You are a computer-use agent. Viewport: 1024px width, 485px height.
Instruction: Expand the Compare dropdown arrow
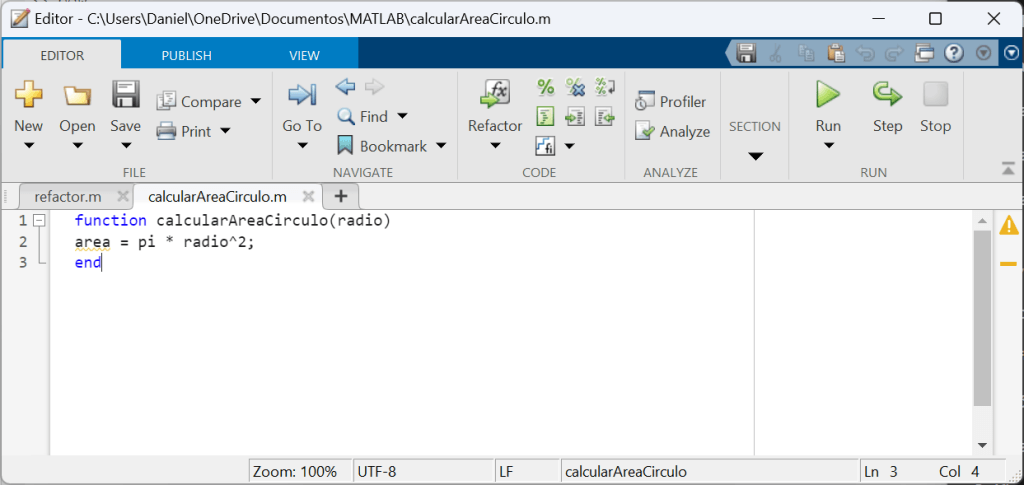point(256,102)
